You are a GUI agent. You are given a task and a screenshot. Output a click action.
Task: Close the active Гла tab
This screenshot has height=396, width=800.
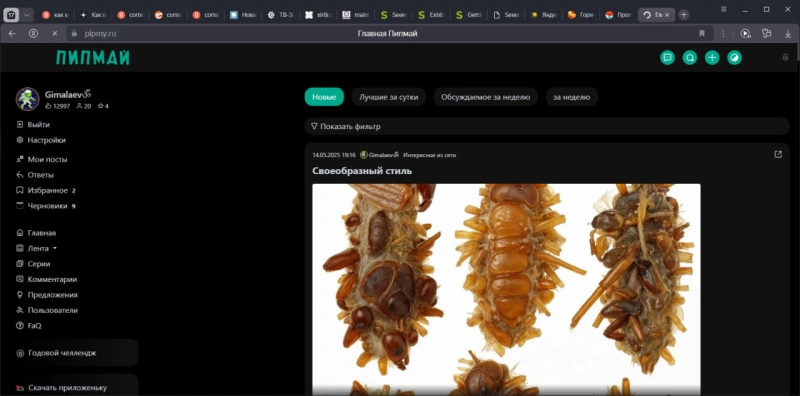click(667, 15)
